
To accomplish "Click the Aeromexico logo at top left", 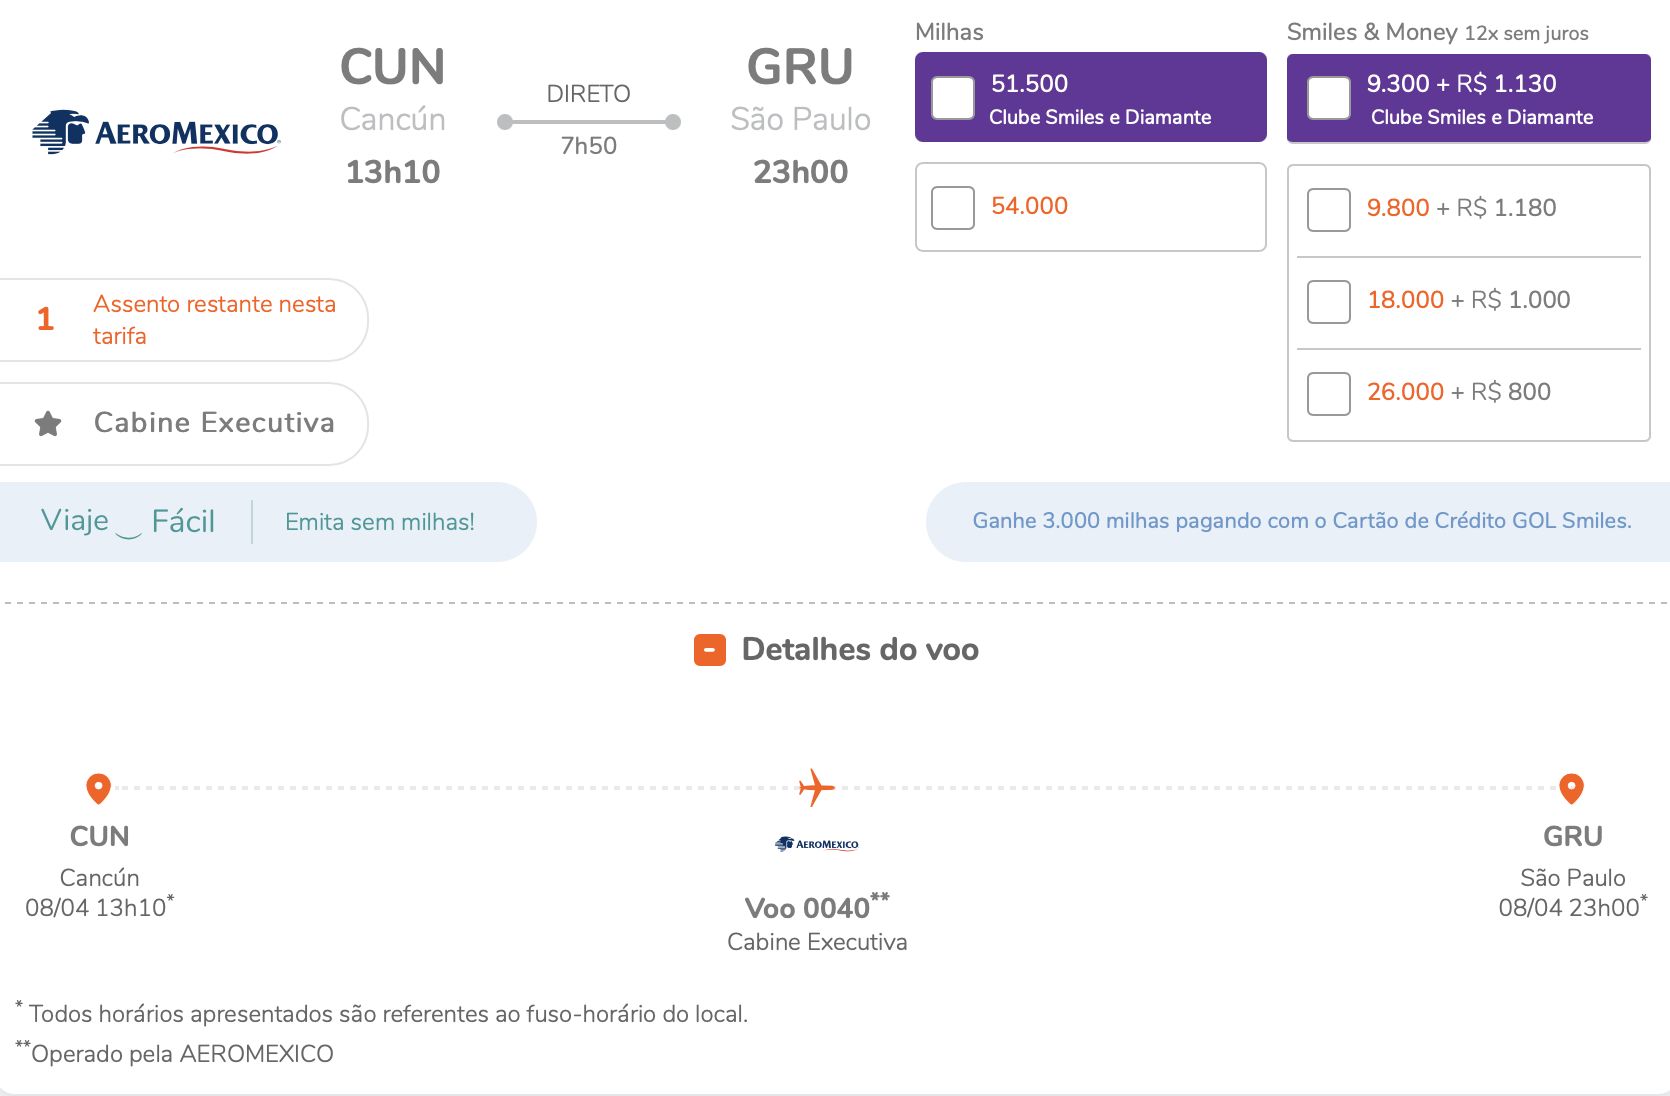I will [x=156, y=132].
